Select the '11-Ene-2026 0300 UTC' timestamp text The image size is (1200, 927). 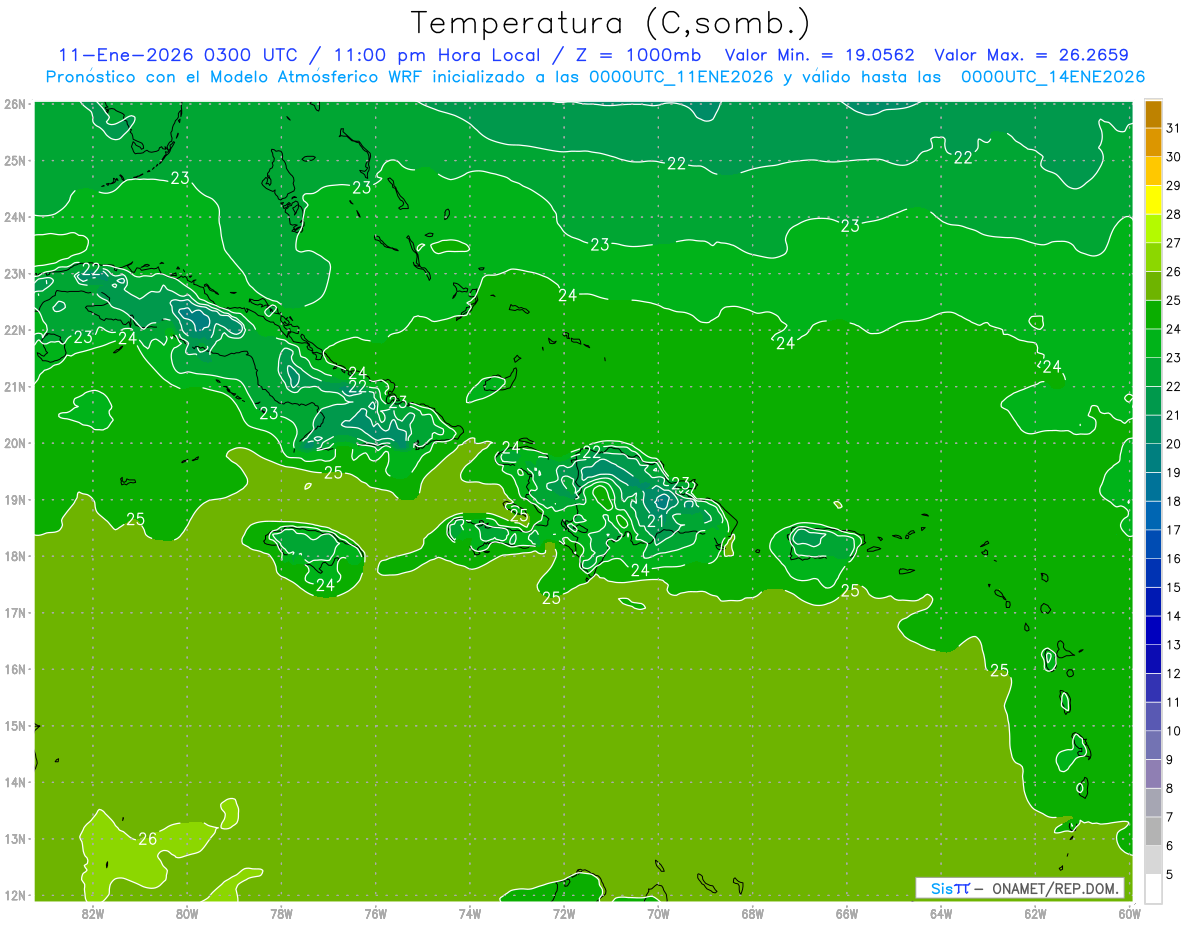pos(177,55)
